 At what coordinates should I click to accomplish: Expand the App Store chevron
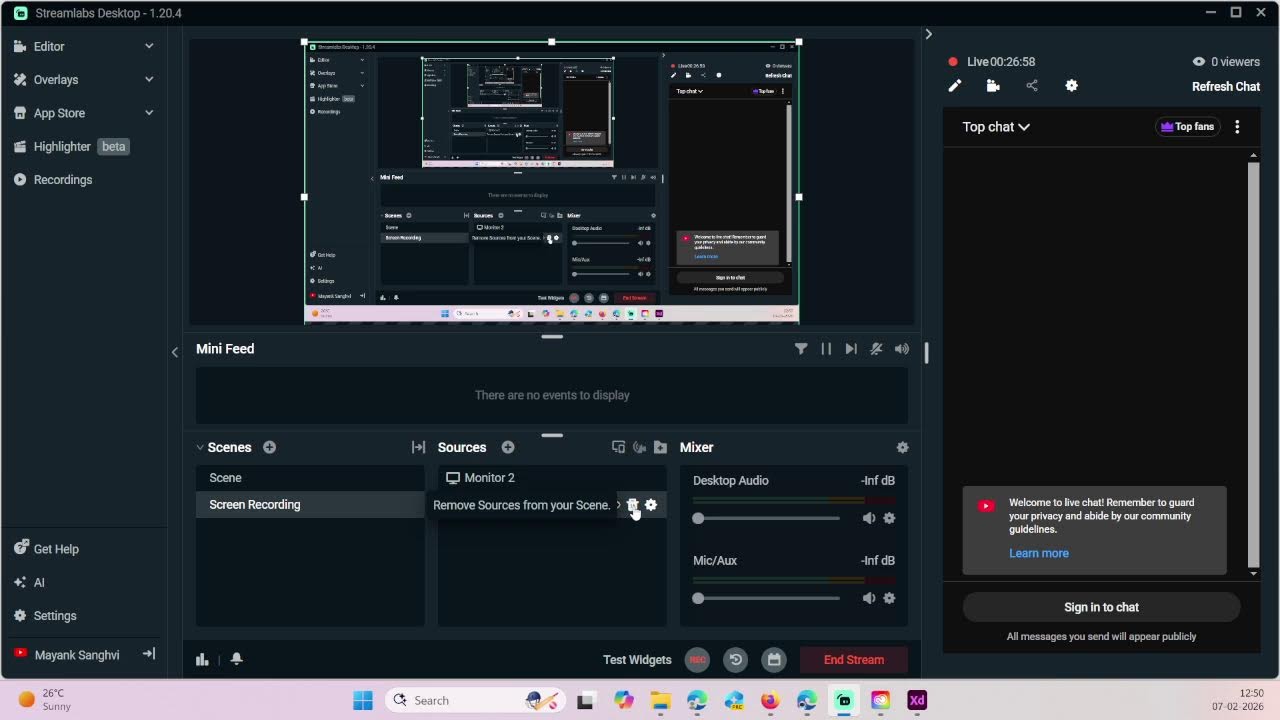coord(149,113)
